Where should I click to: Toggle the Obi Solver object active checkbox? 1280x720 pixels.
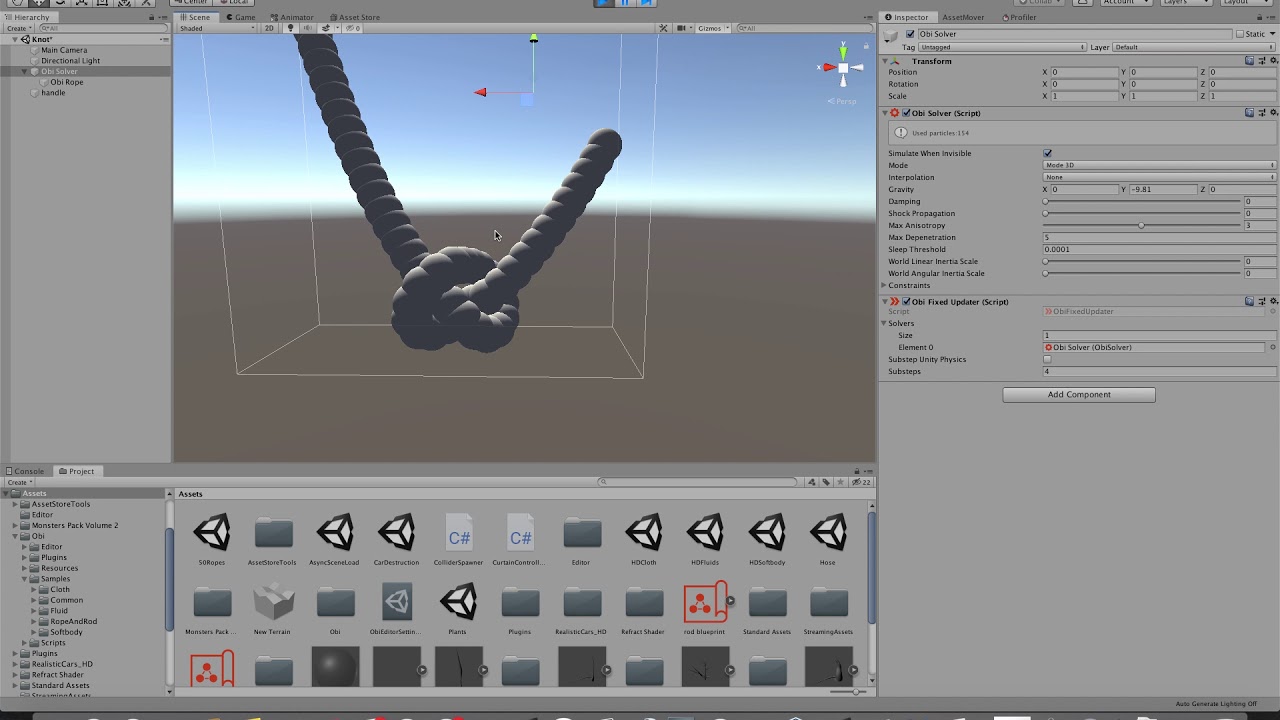point(910,34)
